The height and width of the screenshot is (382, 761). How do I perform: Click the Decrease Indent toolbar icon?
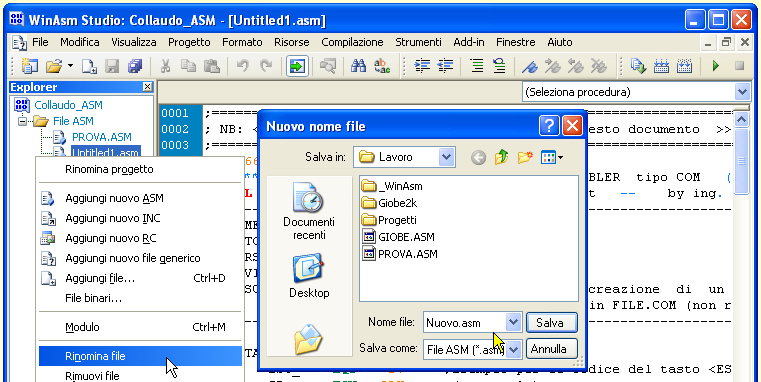point(446,66)
